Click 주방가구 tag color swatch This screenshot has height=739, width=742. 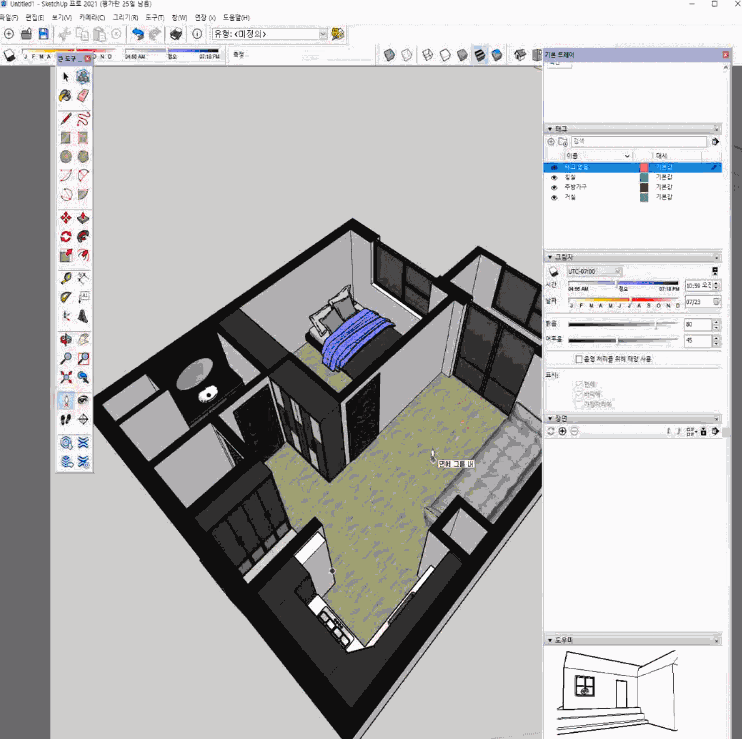coord(644,187)
